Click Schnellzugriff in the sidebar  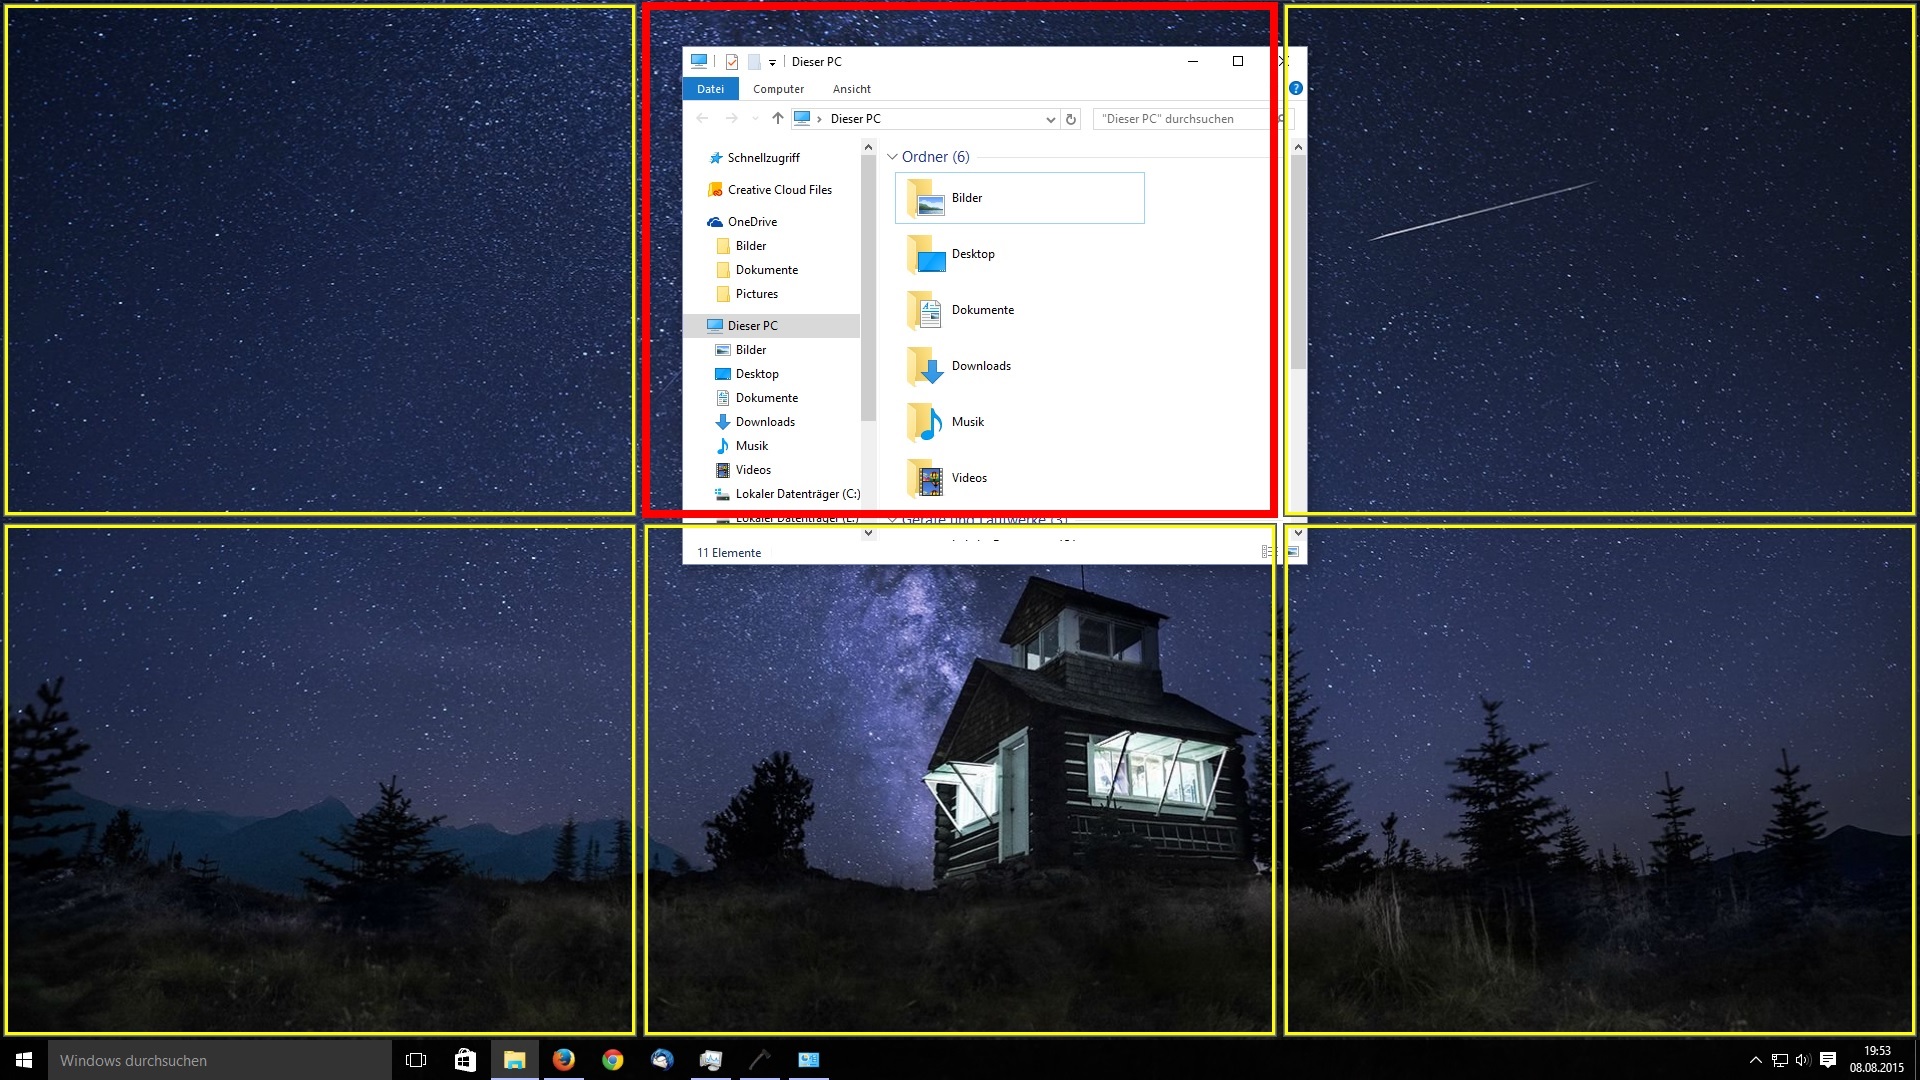pyautogui.click(x=763, y=158)
